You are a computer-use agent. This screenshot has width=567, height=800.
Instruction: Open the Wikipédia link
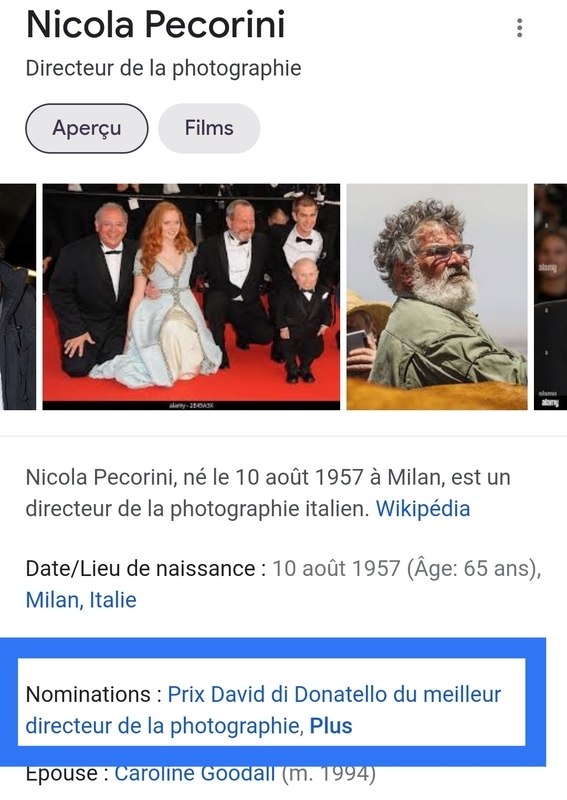point(423,509)
